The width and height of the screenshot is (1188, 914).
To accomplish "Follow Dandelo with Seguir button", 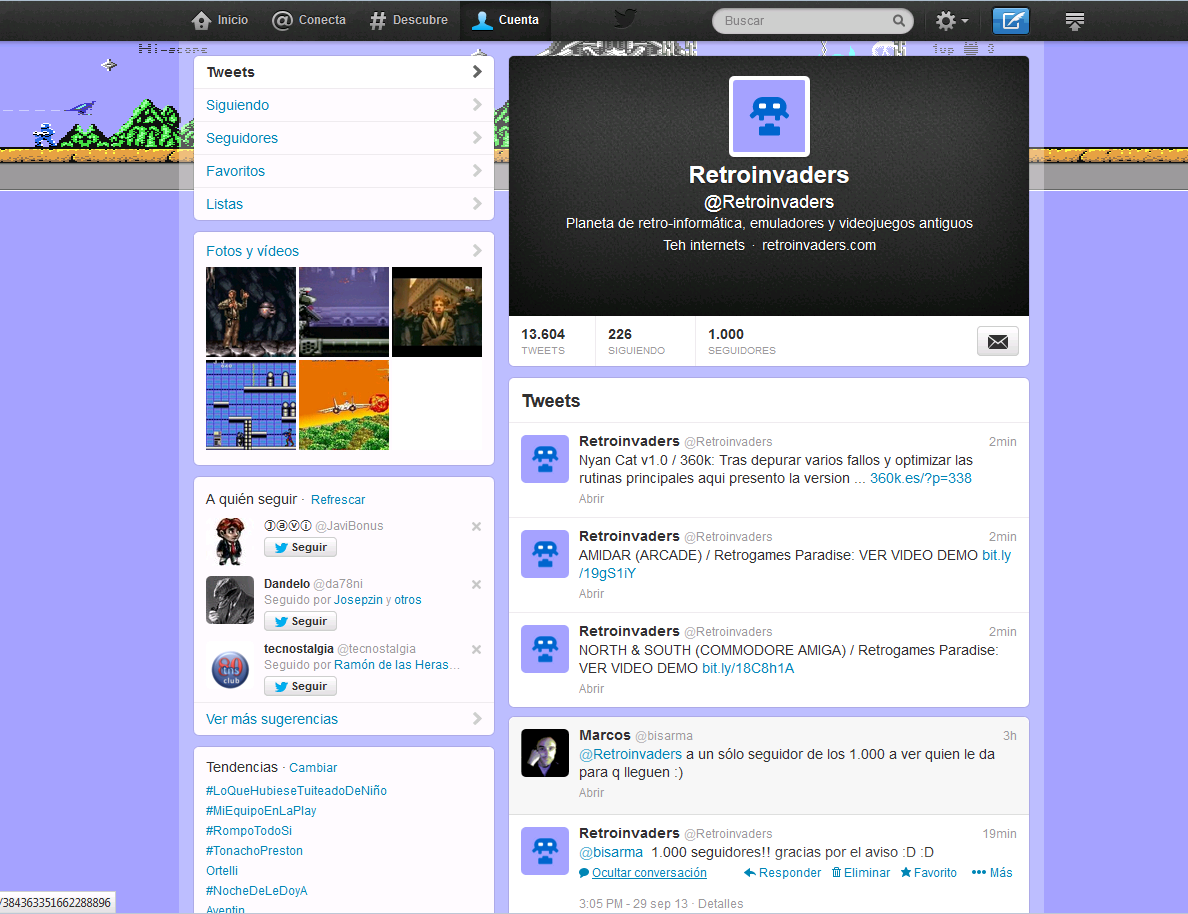I will click(301, 621).
